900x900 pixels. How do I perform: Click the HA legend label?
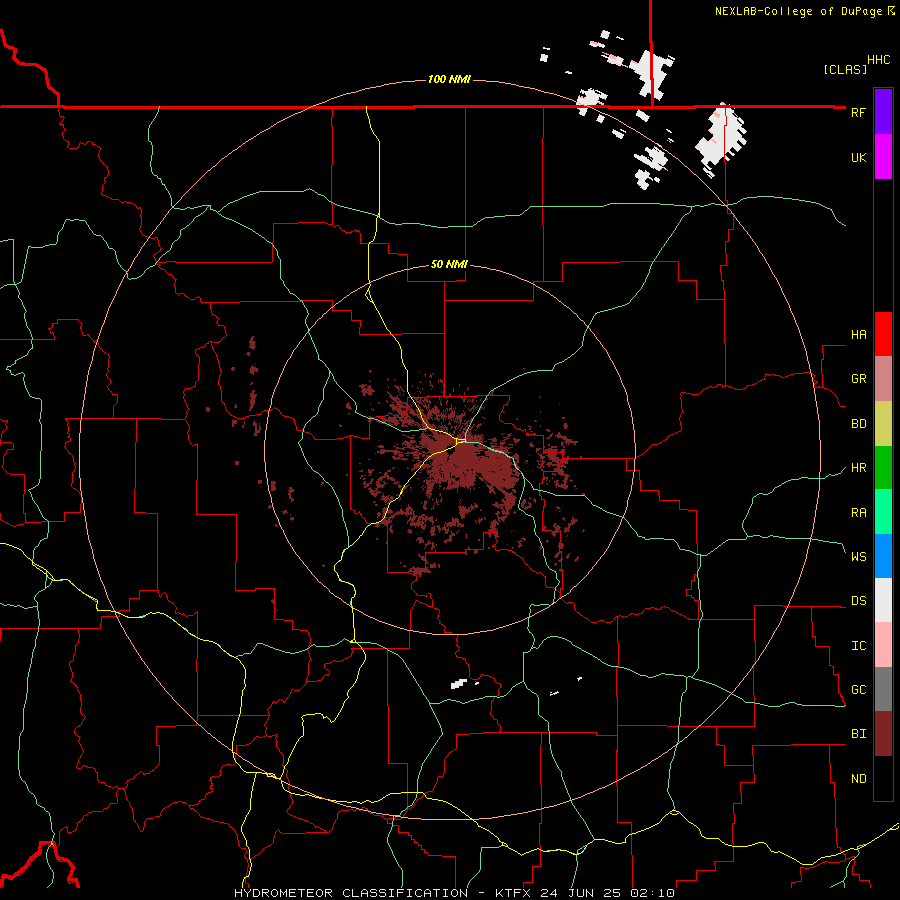click(858, 334)
